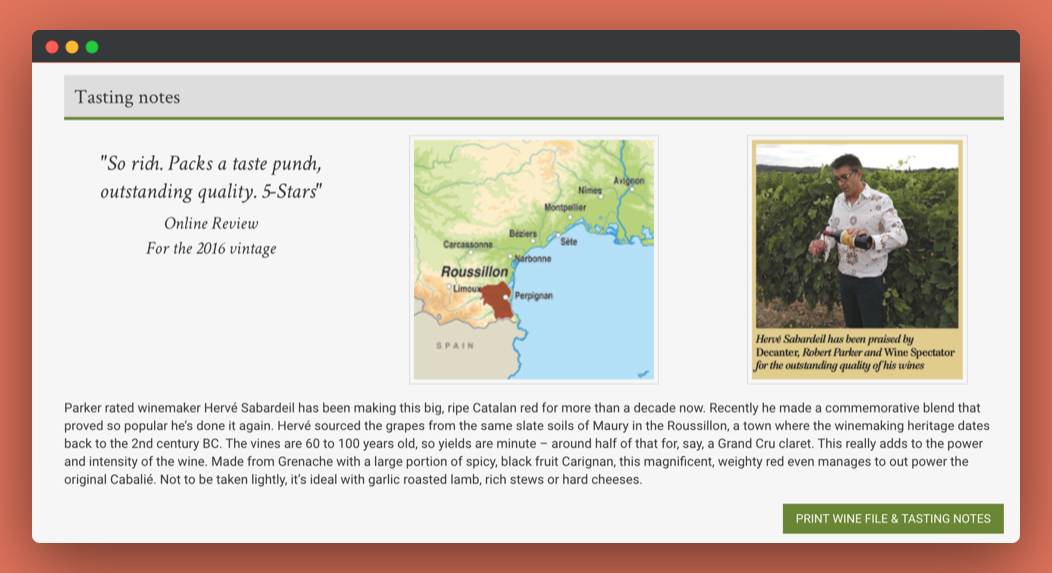Click the tasting notes description paragraph
The width and height of the screenshot is (1052, 573).
tap(527, 444)
